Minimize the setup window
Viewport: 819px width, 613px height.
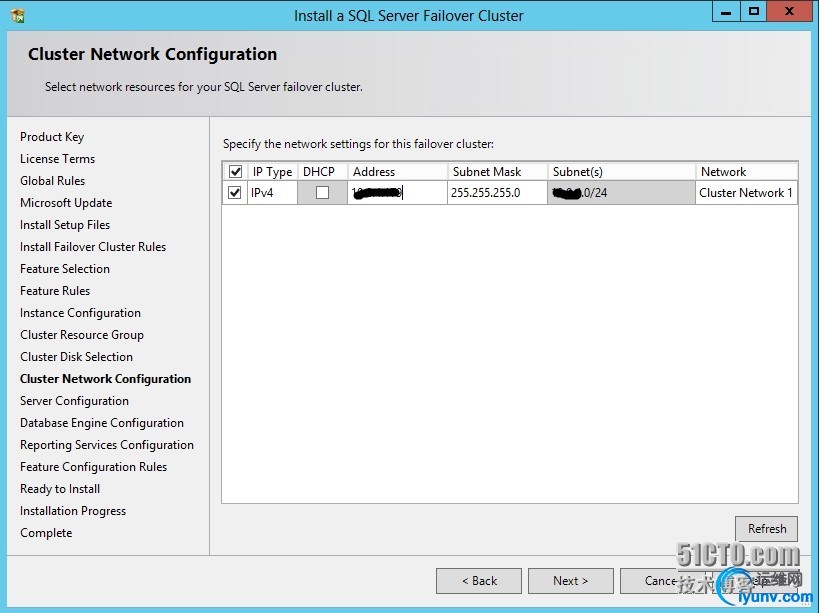pyautogui.click(x=726, y=11)
